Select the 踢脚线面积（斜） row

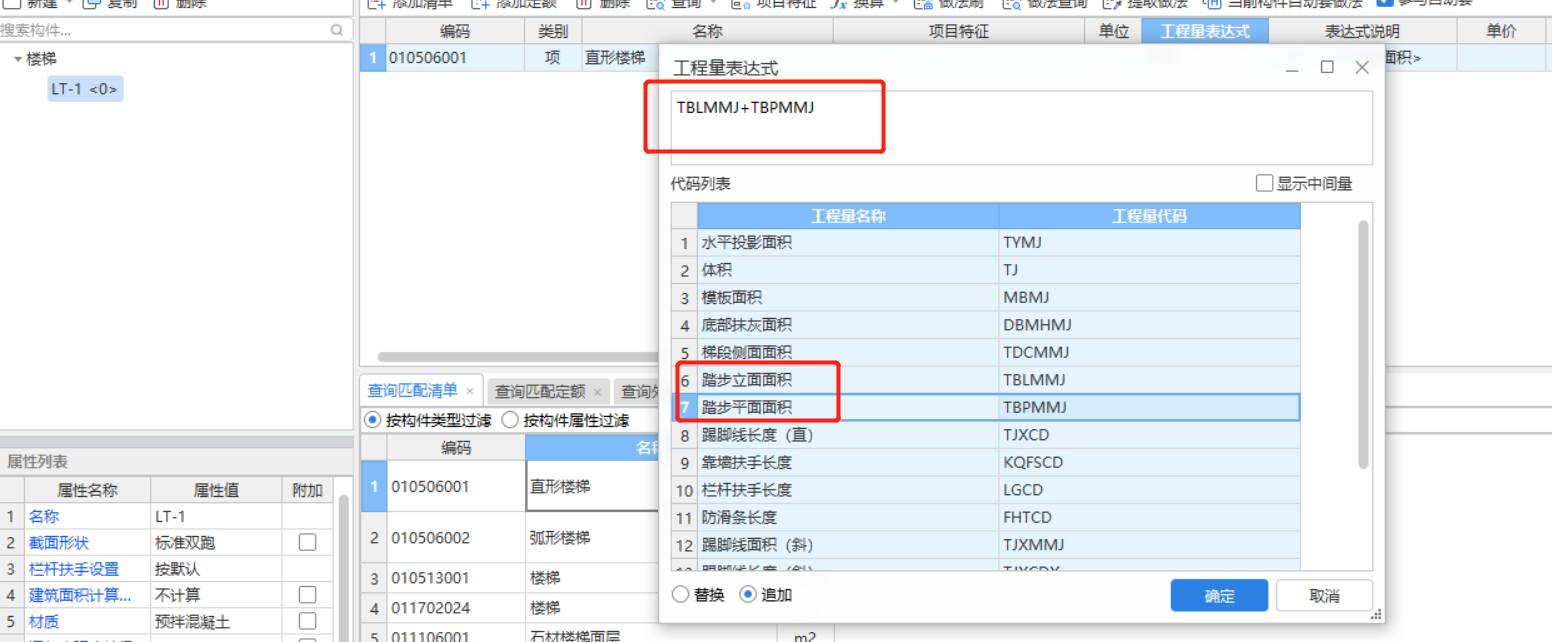[985, 545]
